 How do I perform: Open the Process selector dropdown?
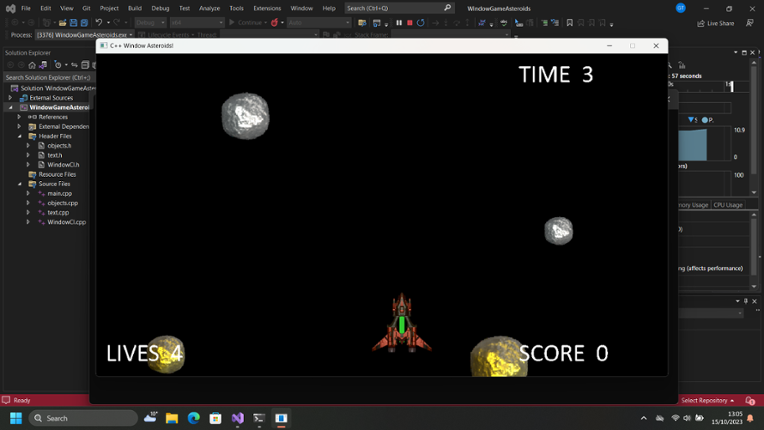(x=85, y=35)
